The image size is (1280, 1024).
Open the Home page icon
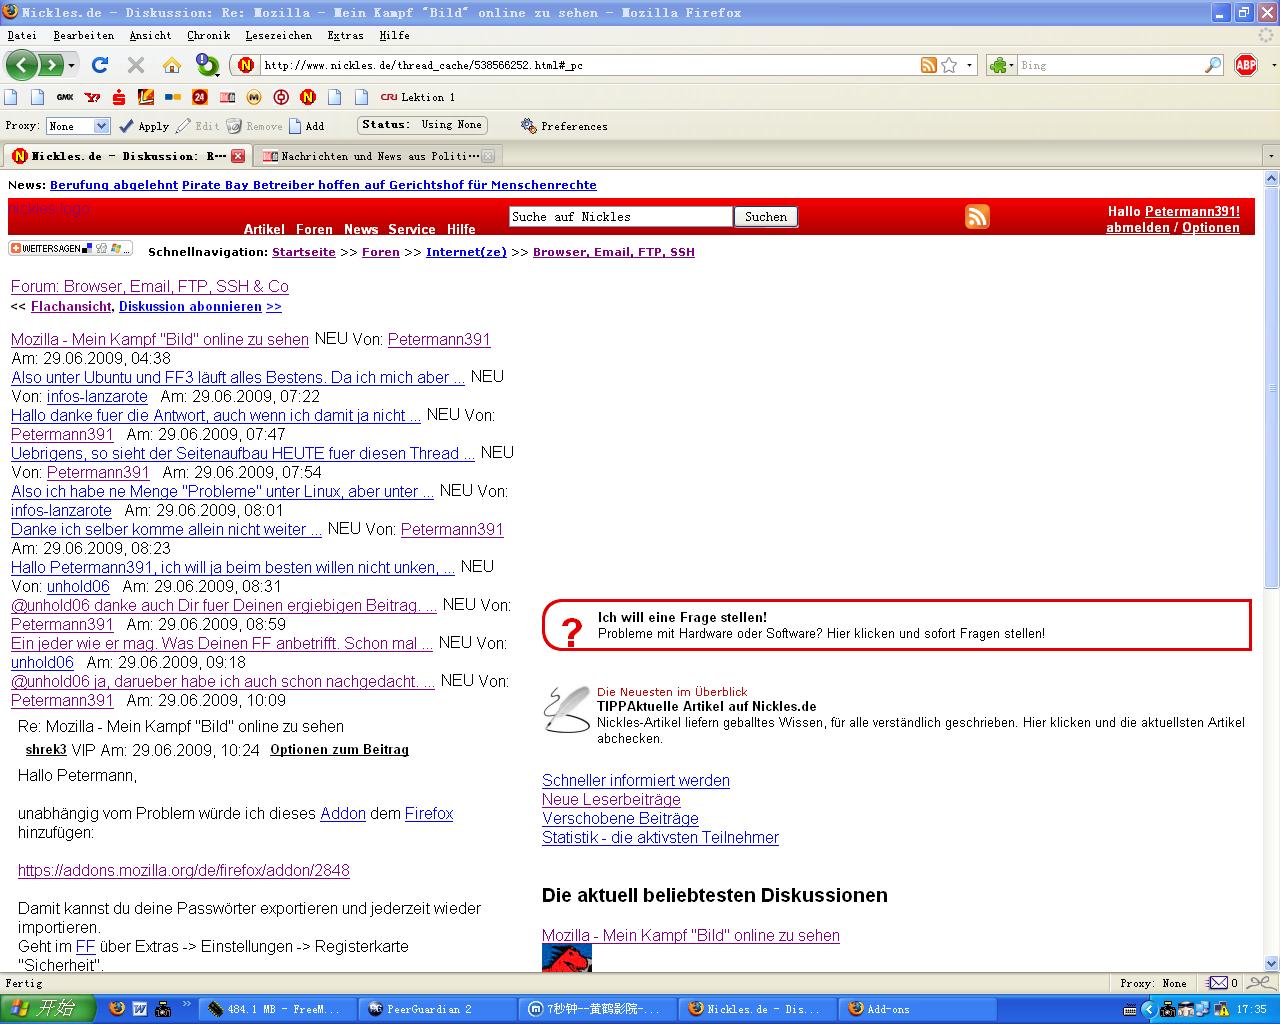pyautogui.click(x=172, y=65)
